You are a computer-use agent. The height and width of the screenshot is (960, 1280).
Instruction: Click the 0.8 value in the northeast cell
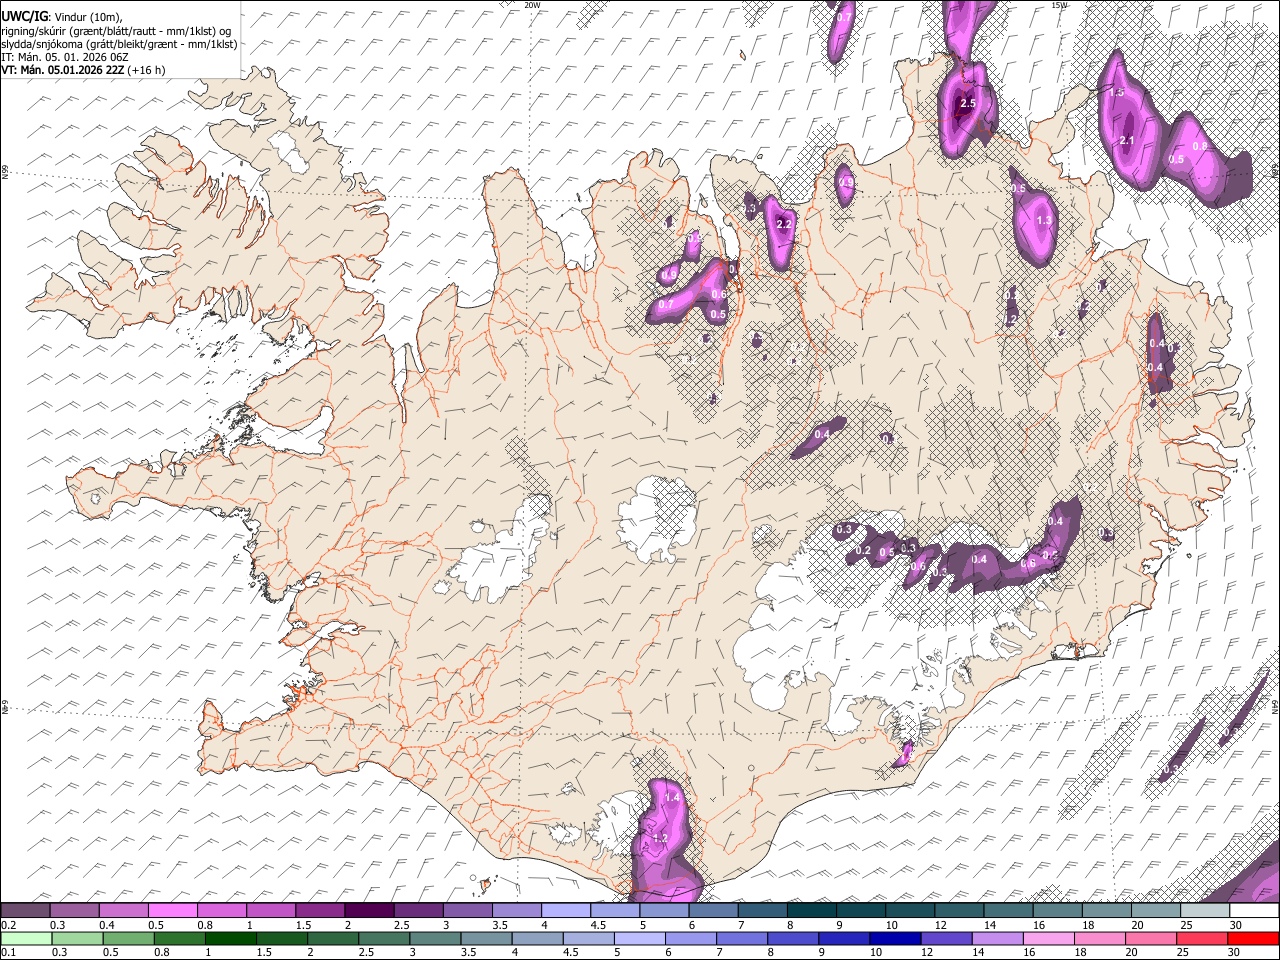click(1200, 146)
